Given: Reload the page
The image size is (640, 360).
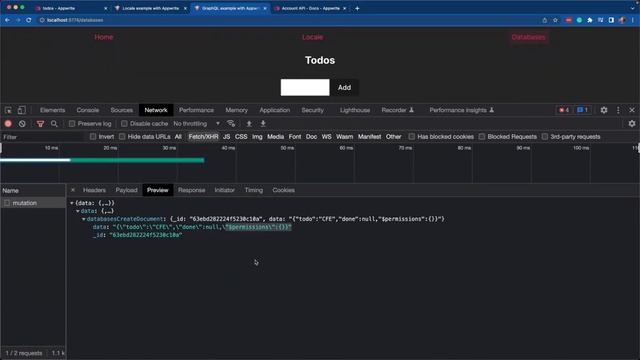Looking at the screenshot, I should 29,20.
